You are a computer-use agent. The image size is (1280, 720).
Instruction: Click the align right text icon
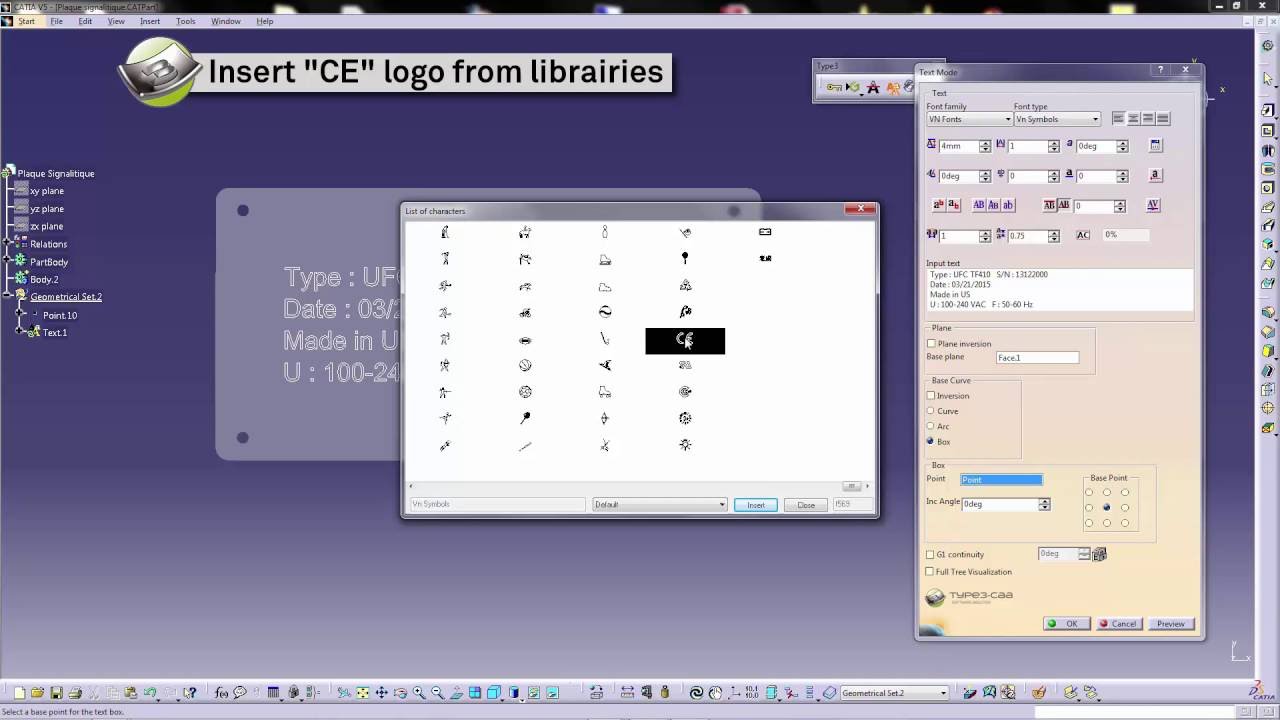click(x=1148, y=118)
